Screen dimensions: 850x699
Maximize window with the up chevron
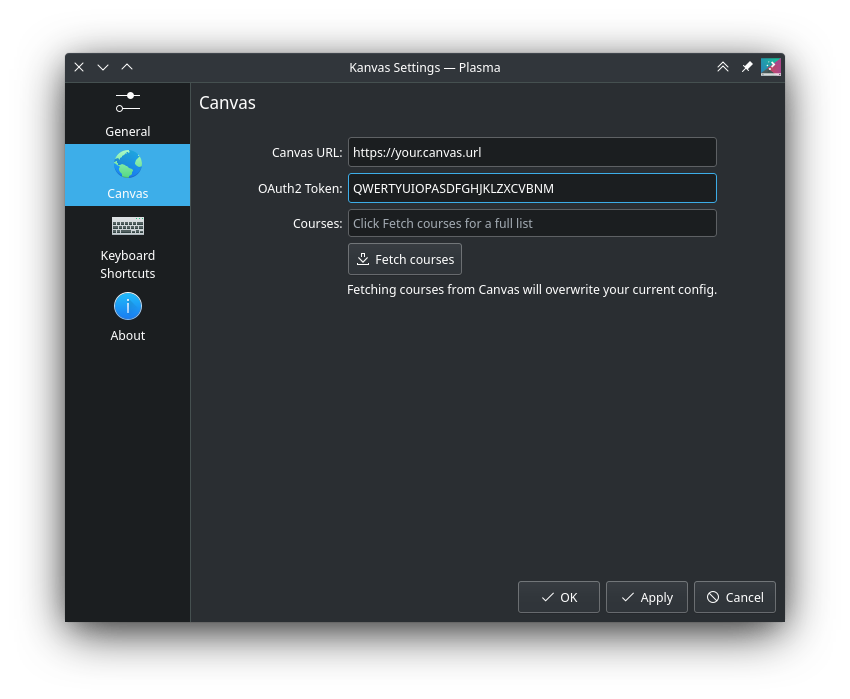[127, 67]
